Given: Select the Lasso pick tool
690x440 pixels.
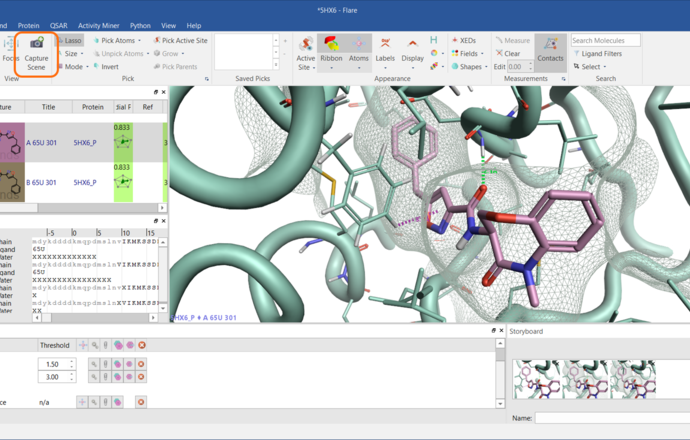Looking at the screenshot, I should pos(70,40).
